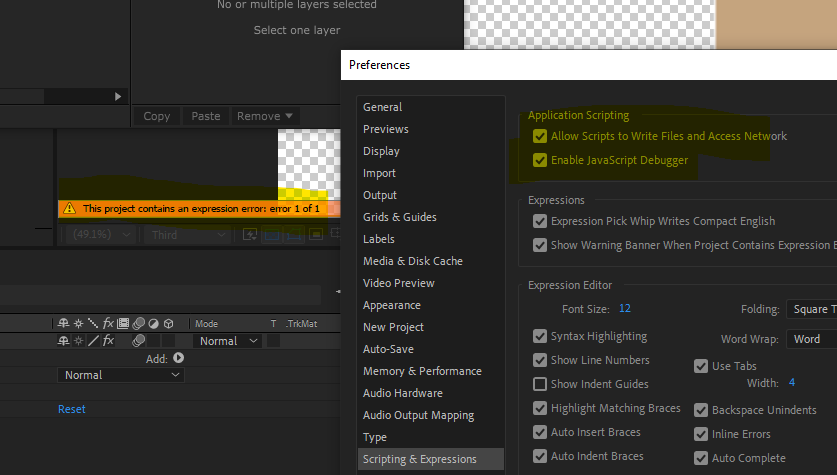
Task: Toggle the layer's Adjustment Layer switch box
Action: point(153,341)
